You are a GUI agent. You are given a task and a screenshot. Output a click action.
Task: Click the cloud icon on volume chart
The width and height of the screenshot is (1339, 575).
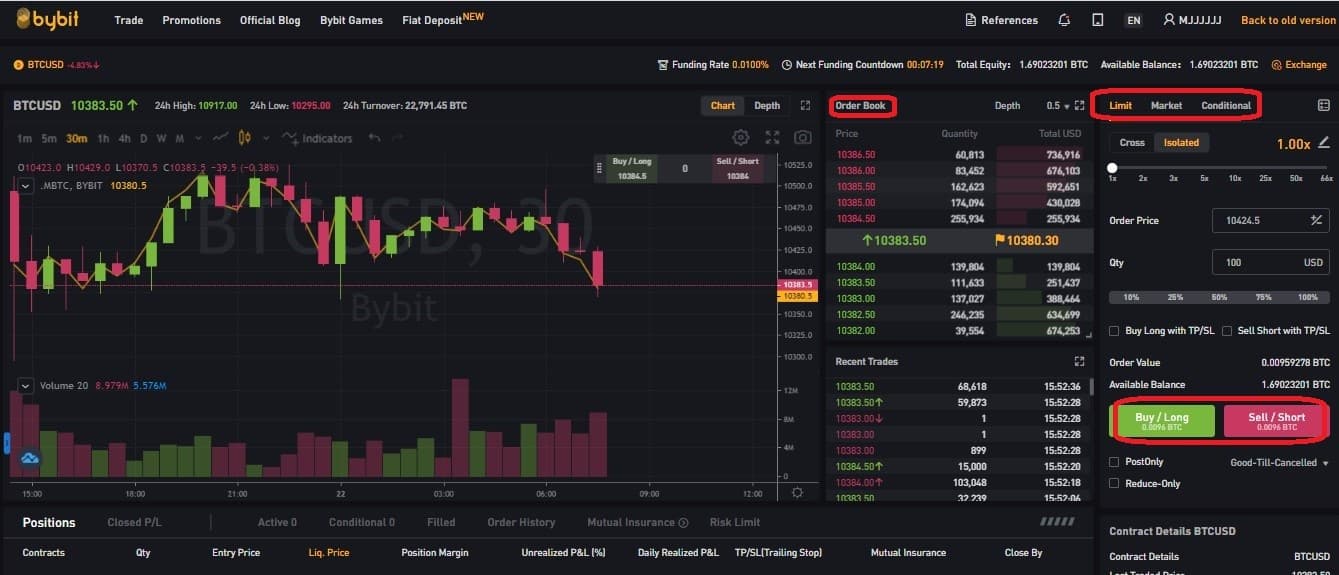point(30,458)
